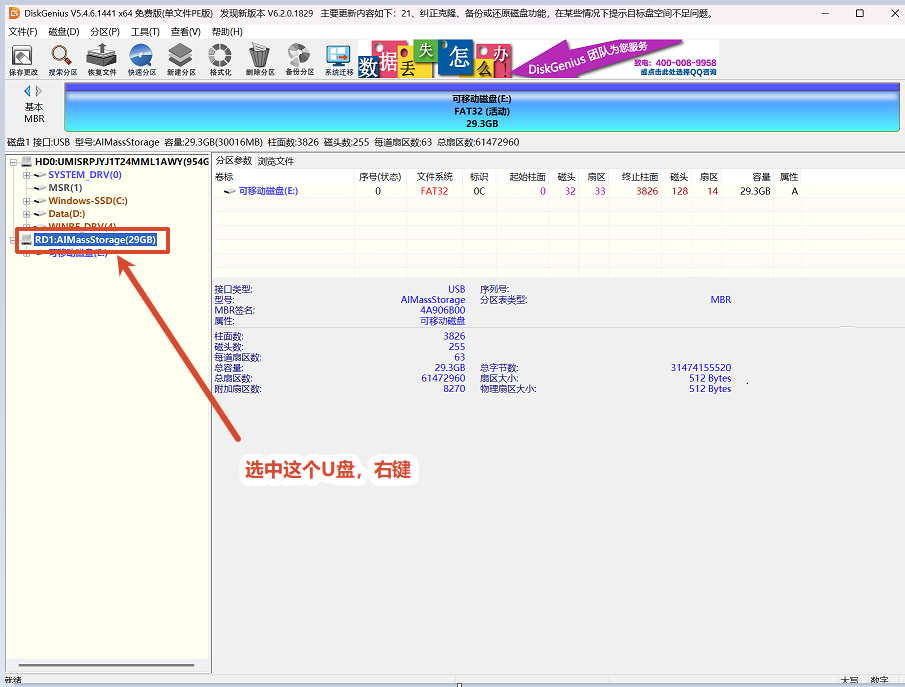This screenshot has width=905, height=687.
Task: Click the 基本 MBR disk type label
Action: (34, 113)
